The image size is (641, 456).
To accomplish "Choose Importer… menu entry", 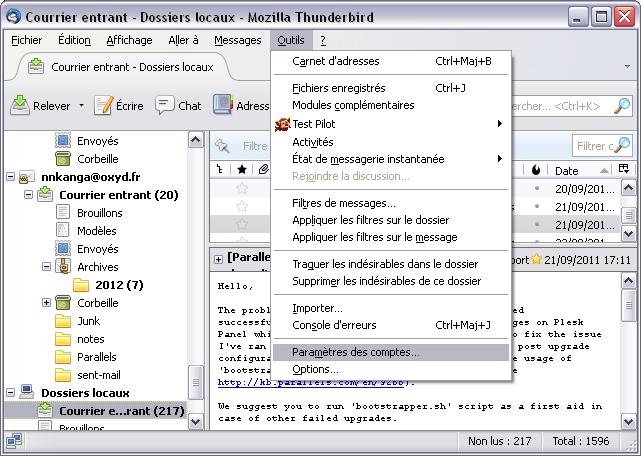I will [391, 308].
